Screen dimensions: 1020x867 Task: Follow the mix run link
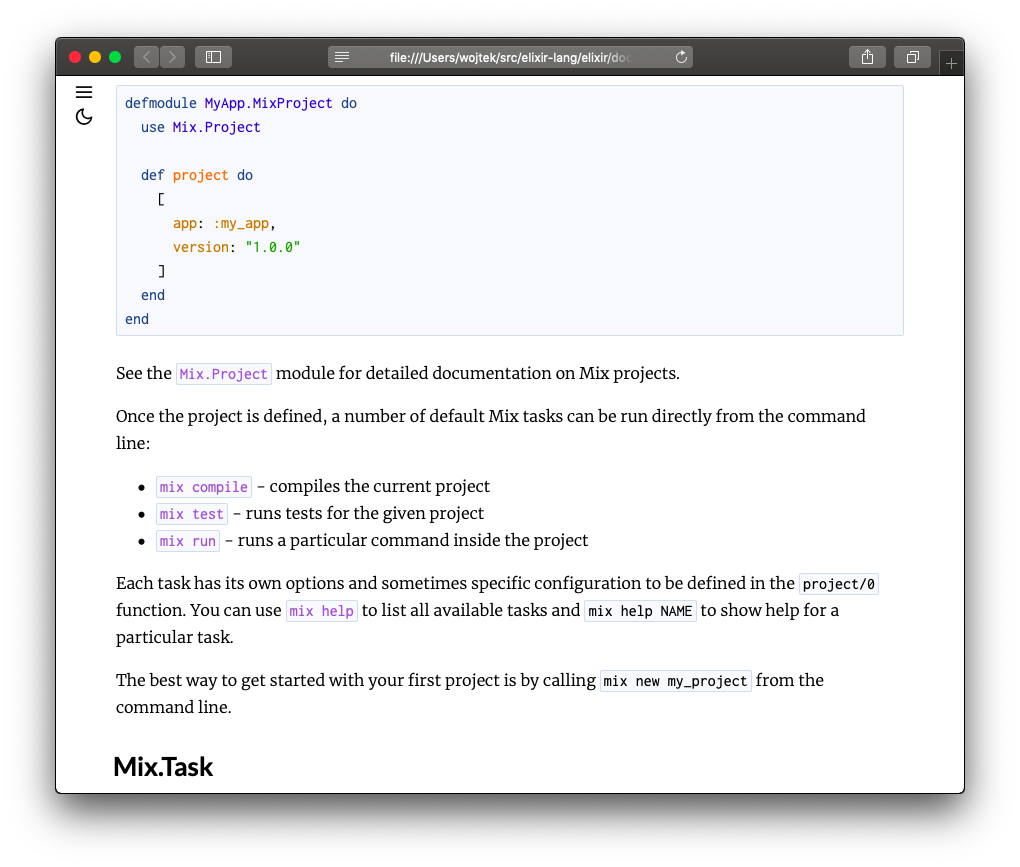click(188, 541)
